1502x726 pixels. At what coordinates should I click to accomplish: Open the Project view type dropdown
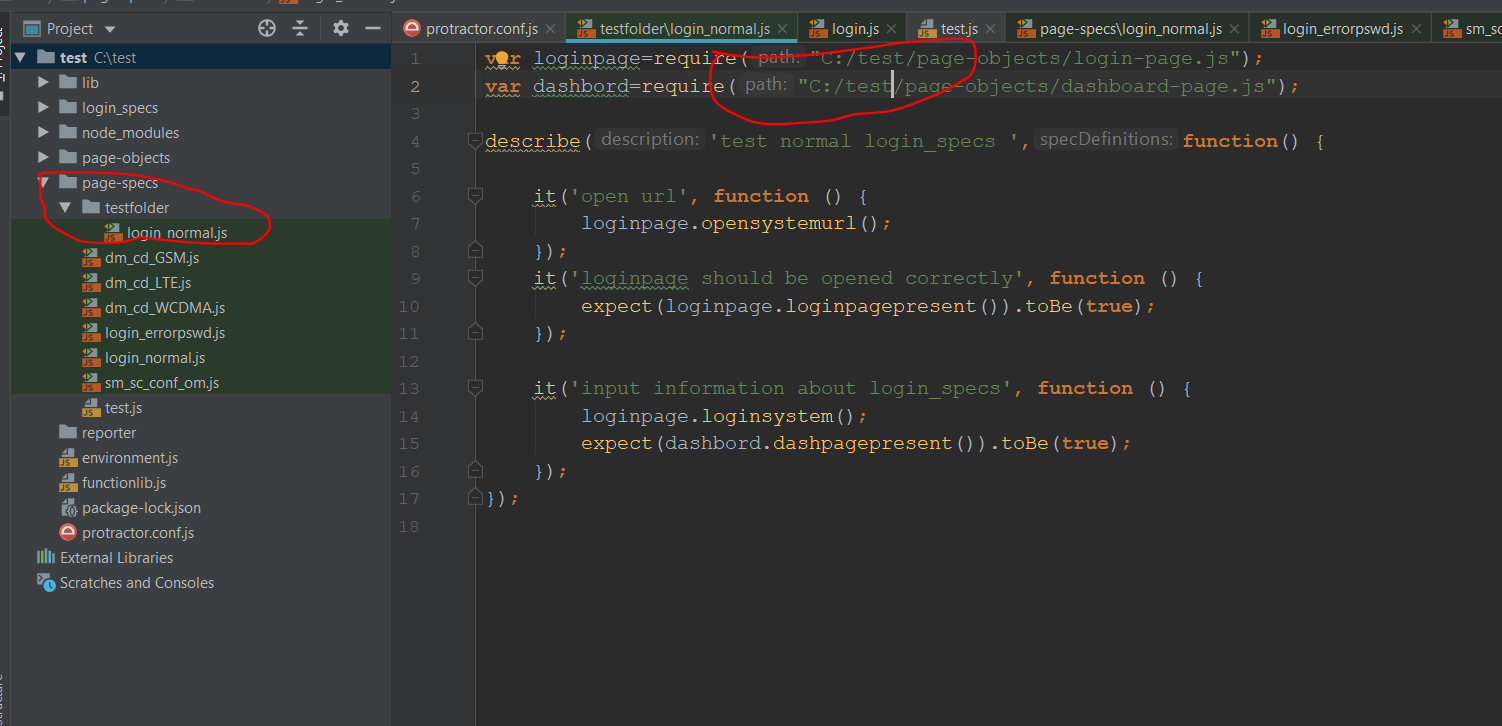pyautogui.click(x=108, y=29)
